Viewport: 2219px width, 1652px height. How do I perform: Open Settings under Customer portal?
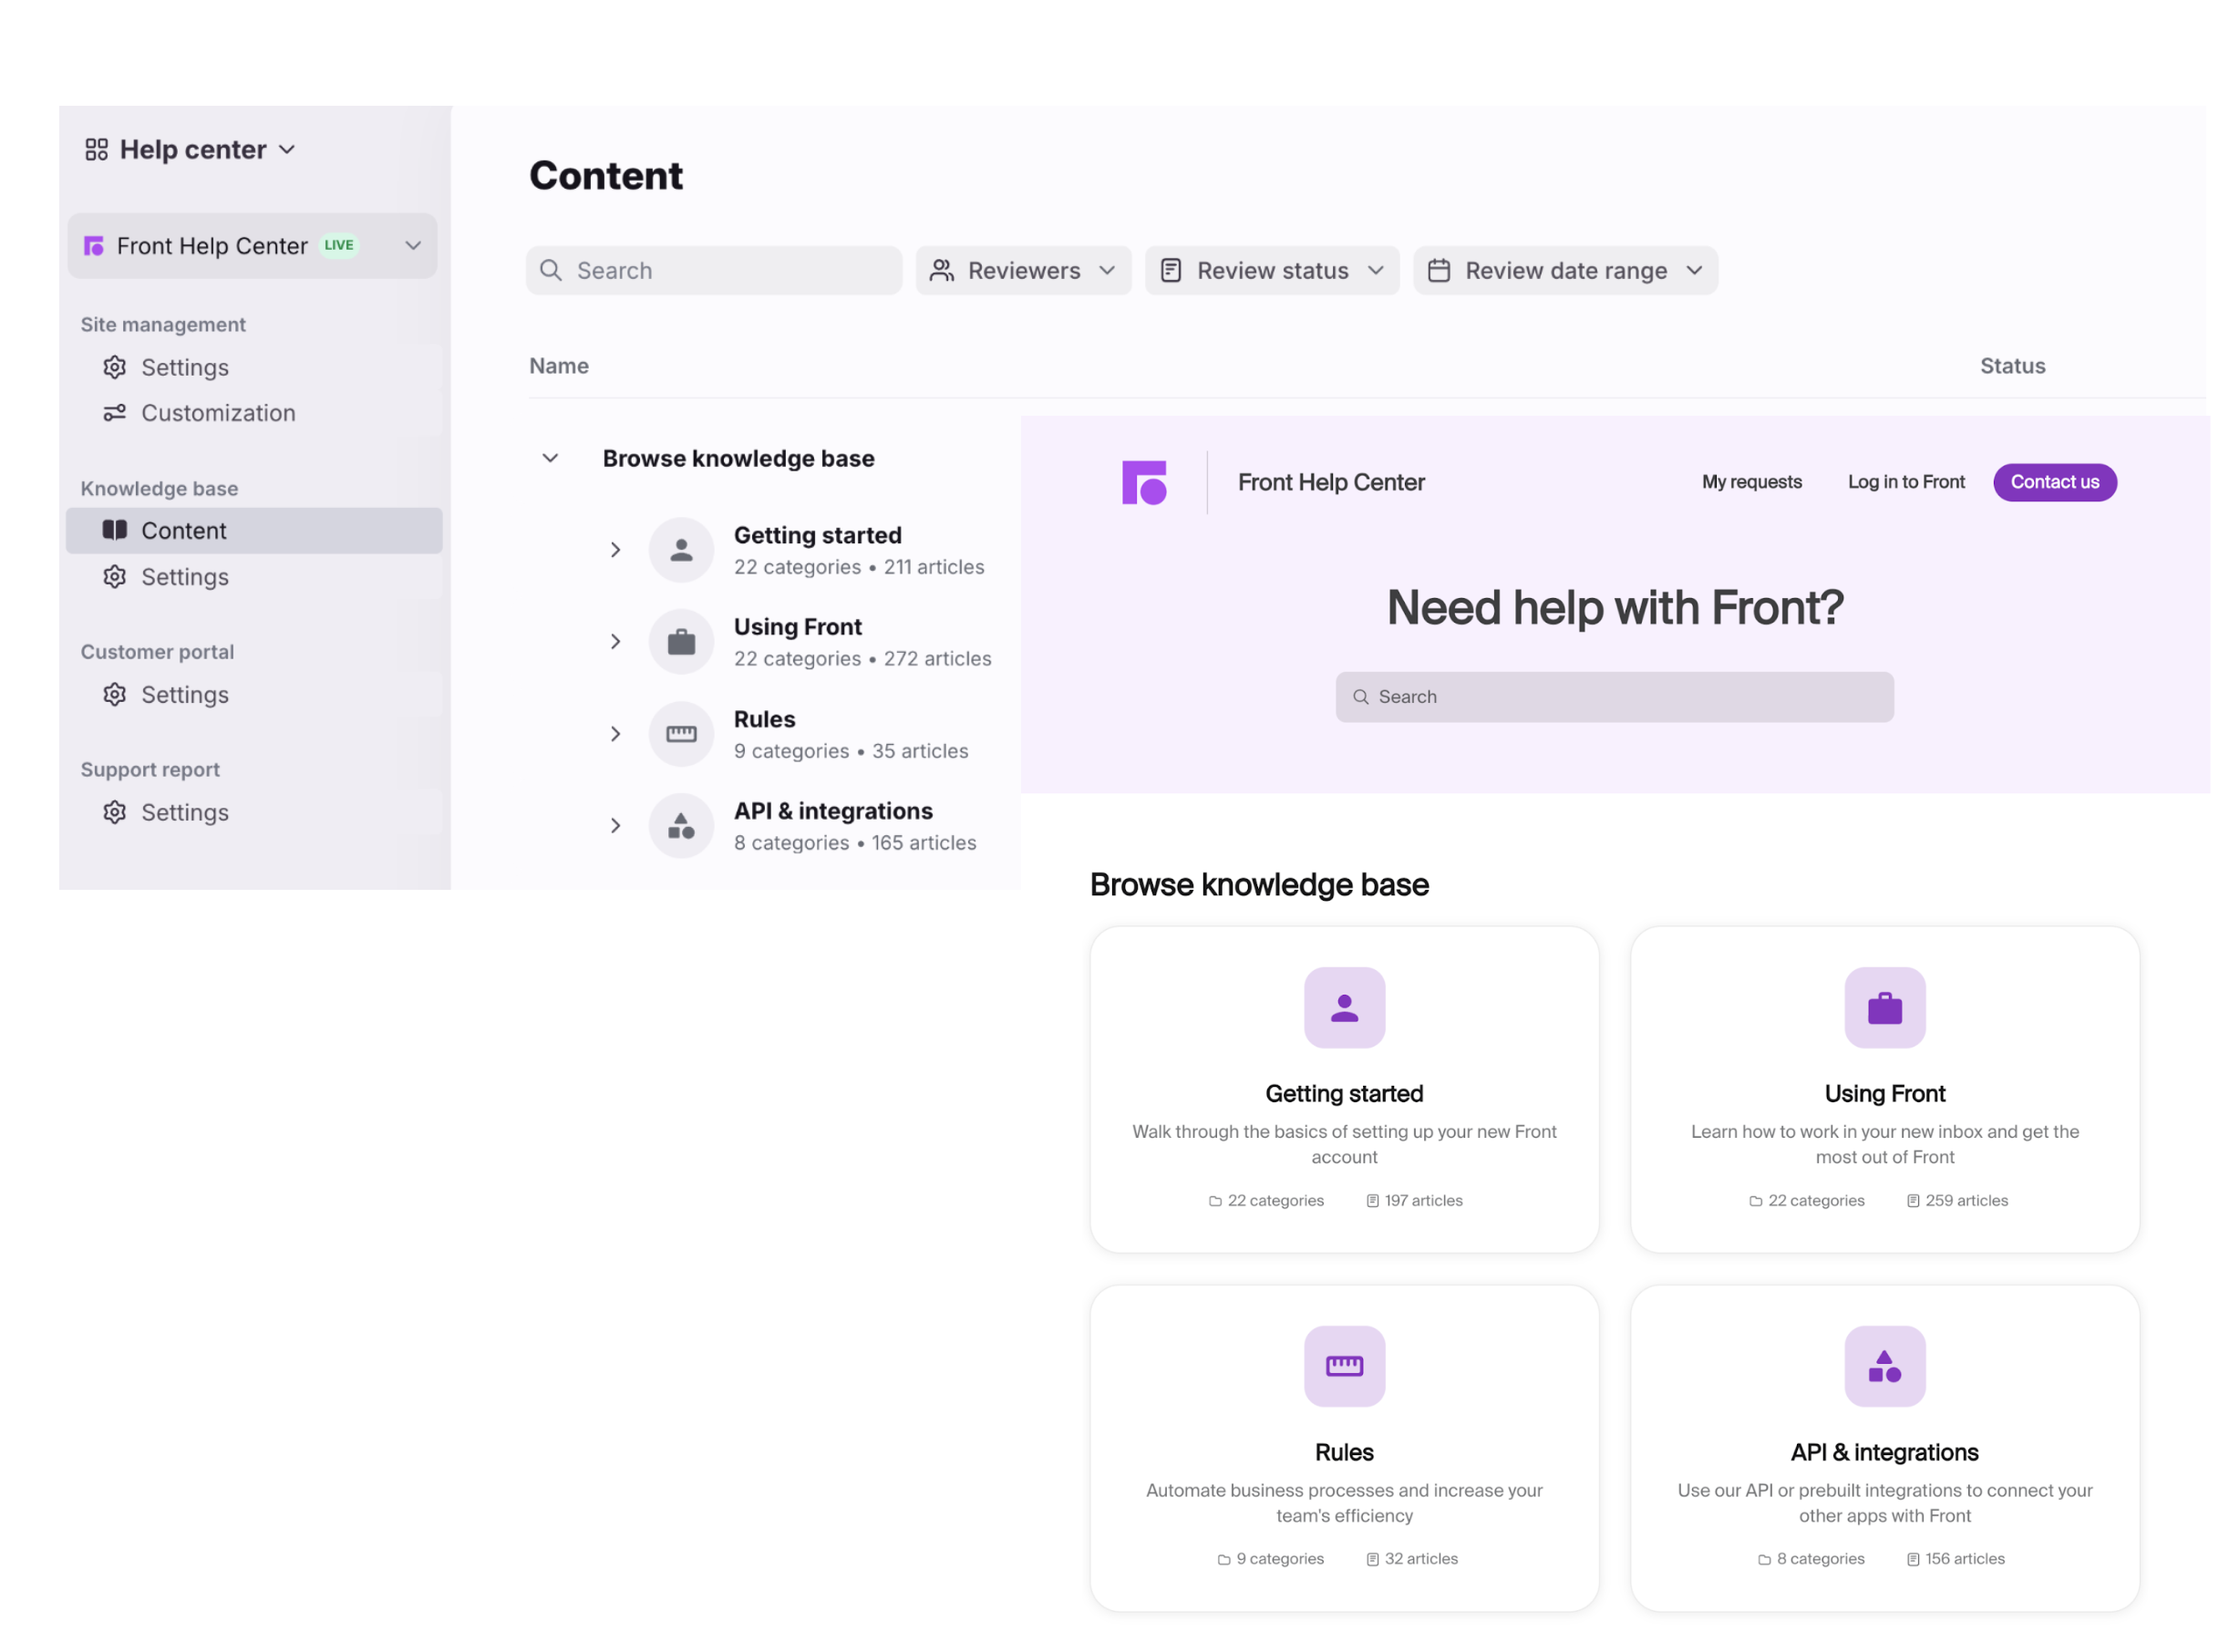click(254, 695)
